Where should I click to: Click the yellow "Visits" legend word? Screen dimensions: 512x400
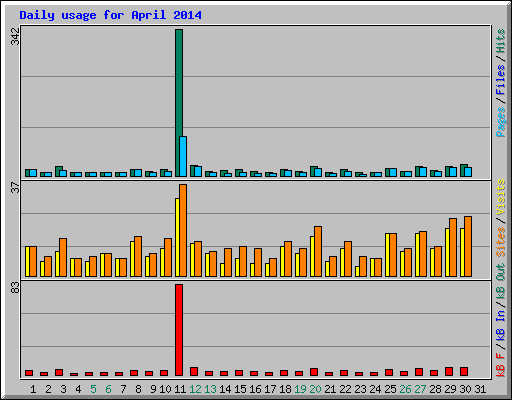click(500, 197)
